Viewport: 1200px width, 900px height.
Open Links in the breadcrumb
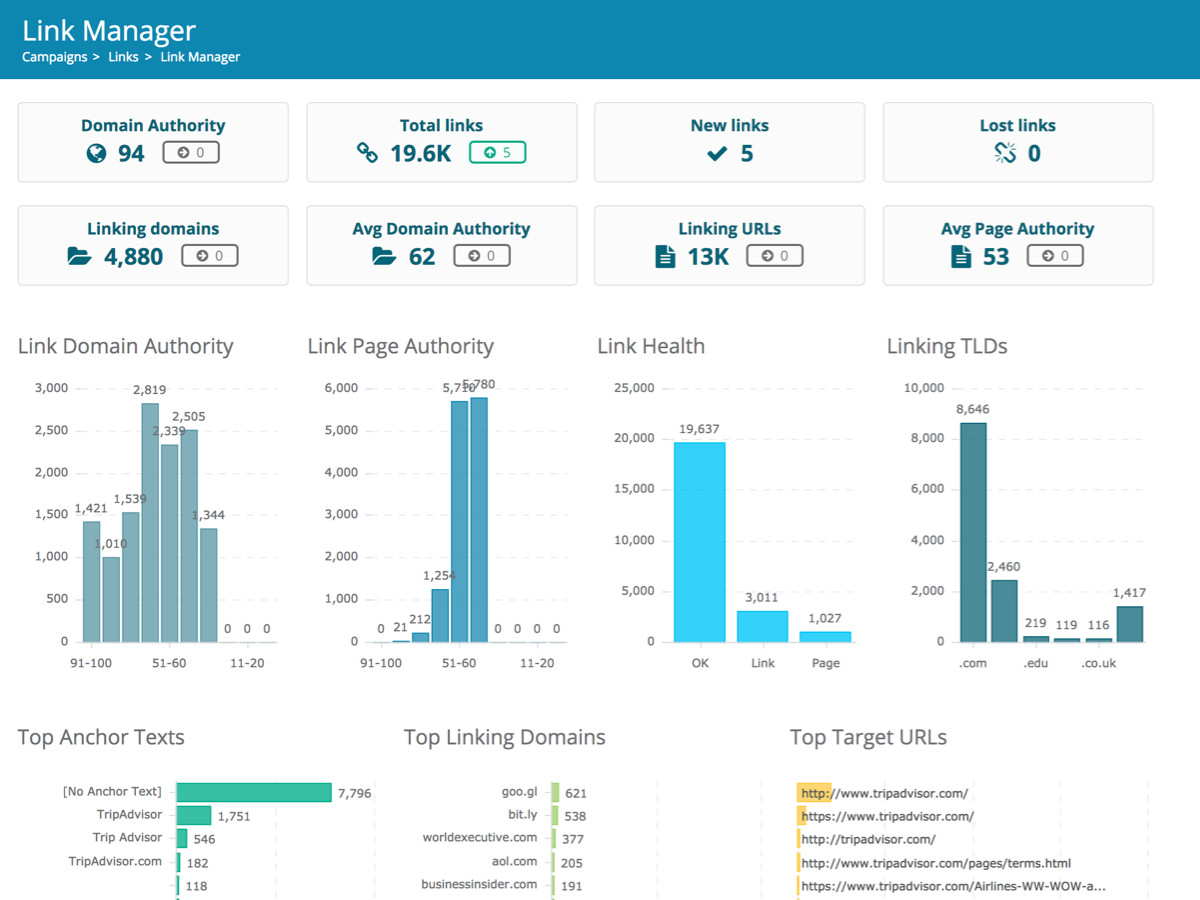pos(123,57)
